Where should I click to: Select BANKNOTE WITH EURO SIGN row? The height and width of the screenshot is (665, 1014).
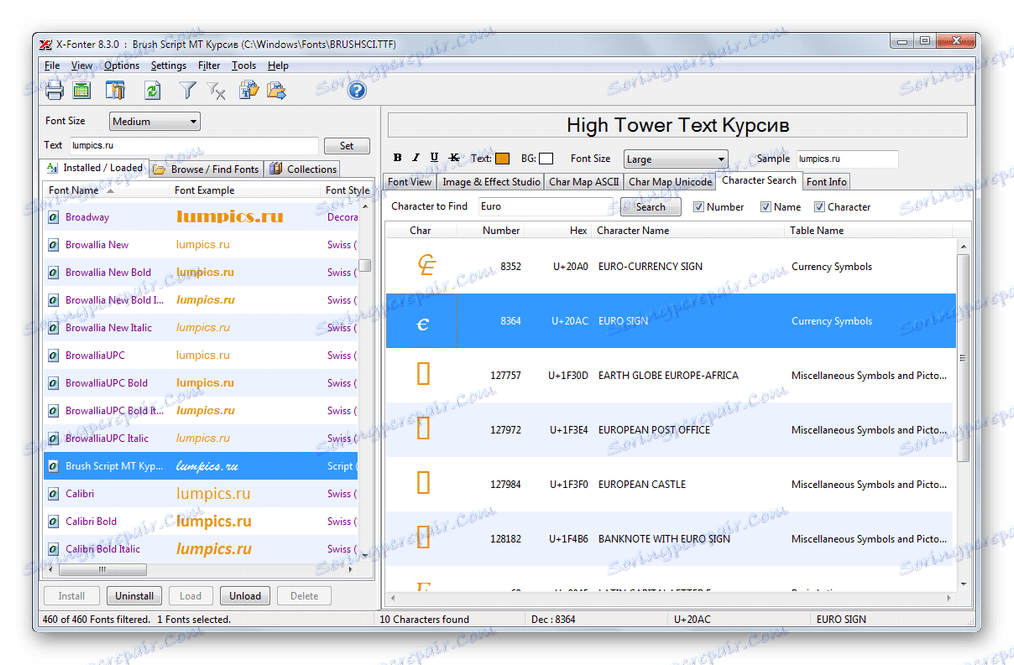pyautogui.click(x=670, y=539)
